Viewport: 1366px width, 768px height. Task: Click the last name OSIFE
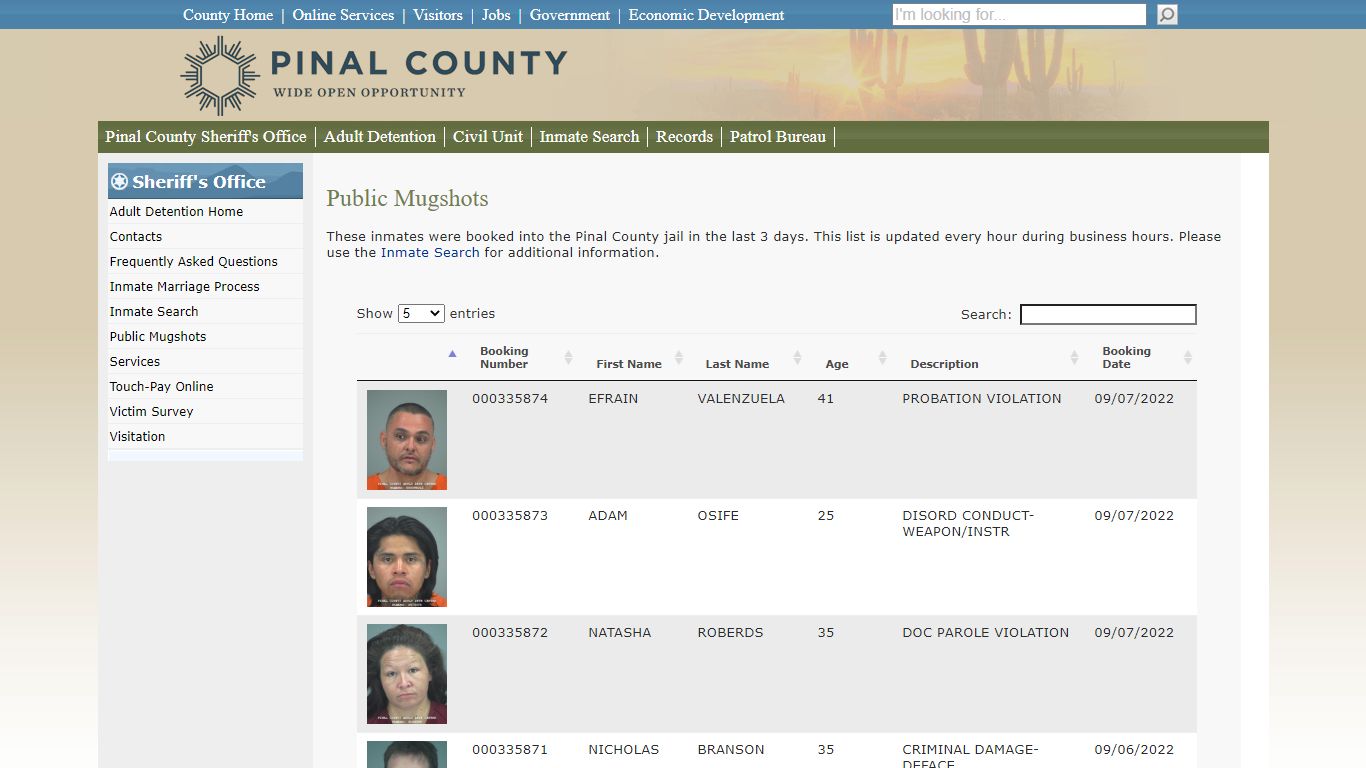(718, 515)
